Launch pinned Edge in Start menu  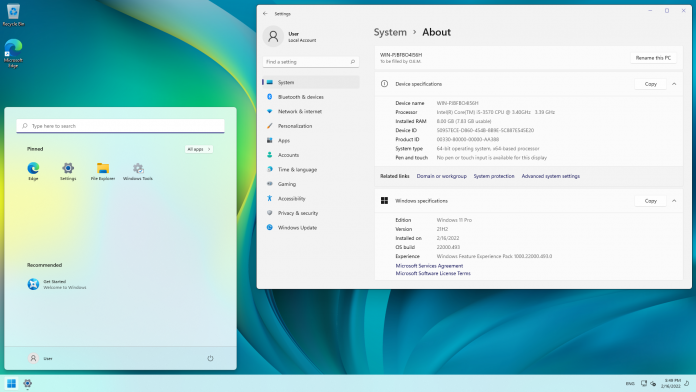coord(33,171)
